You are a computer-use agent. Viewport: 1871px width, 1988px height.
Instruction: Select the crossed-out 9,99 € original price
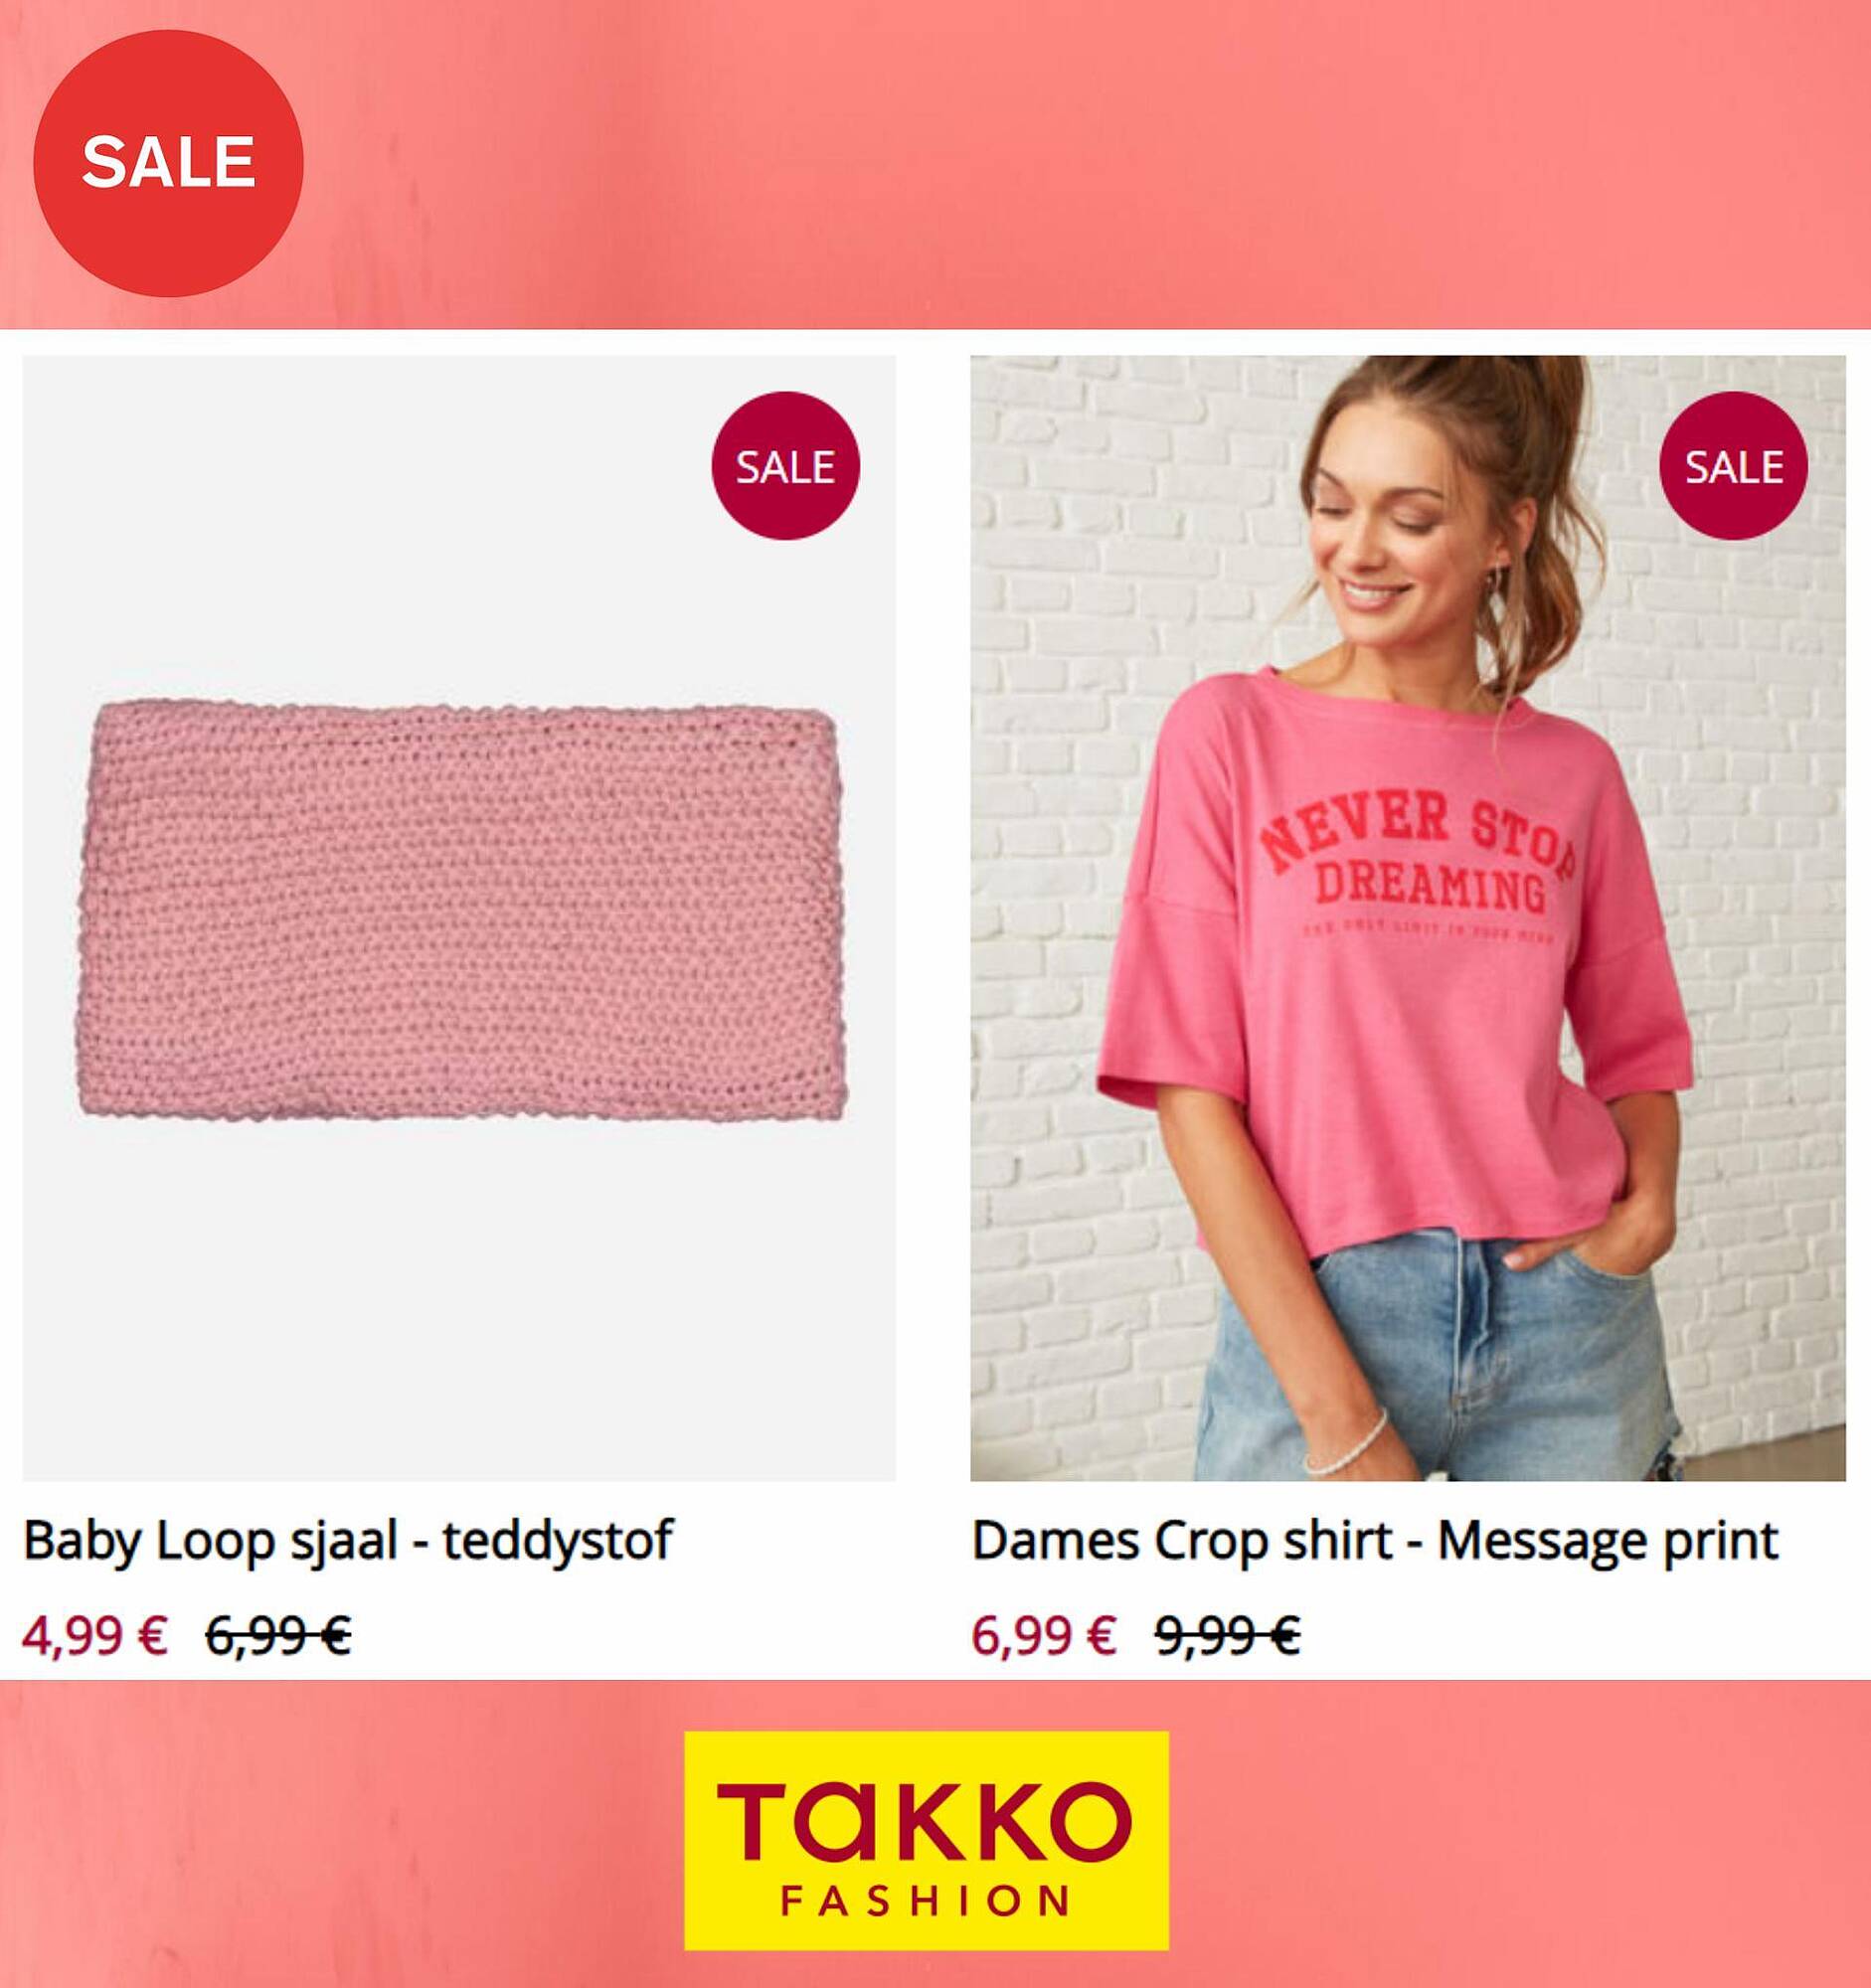[1227, 1636]
